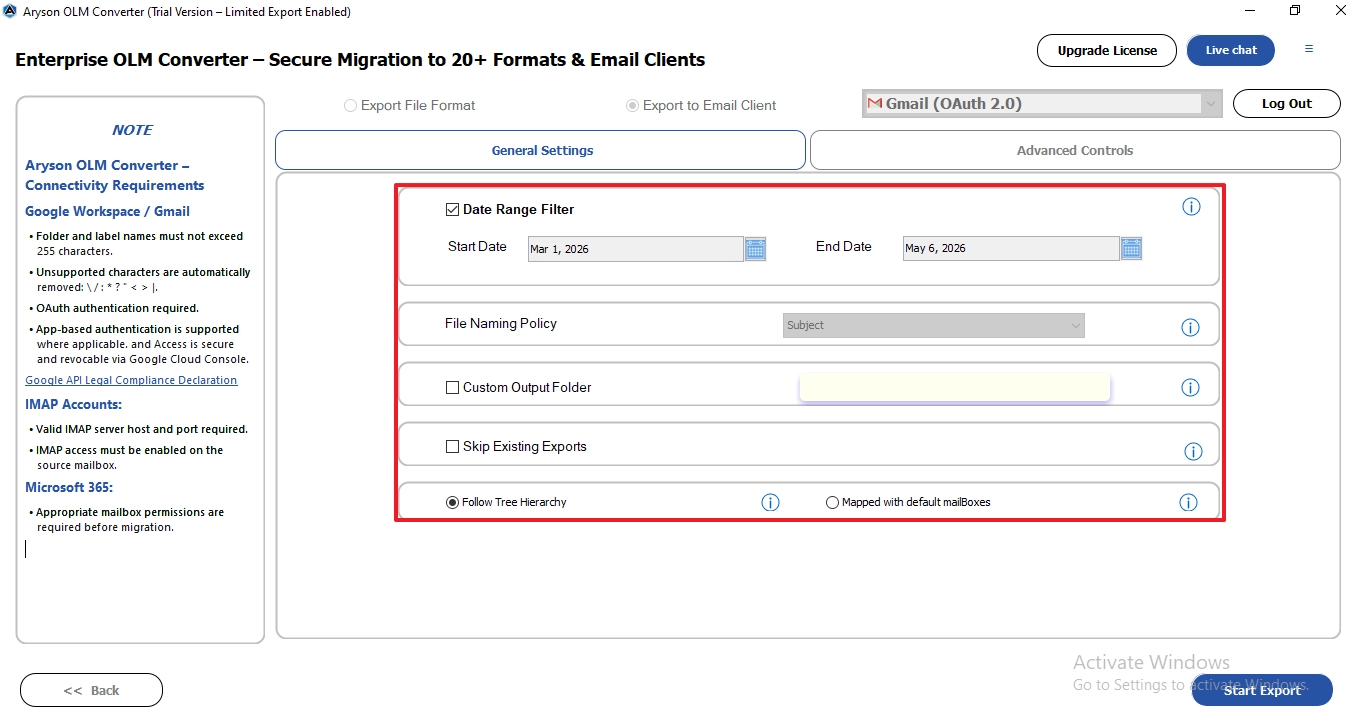1366x728 pixels.
Task: Click 'OAuth authentication required.' note text
Action: coord(117,308)
